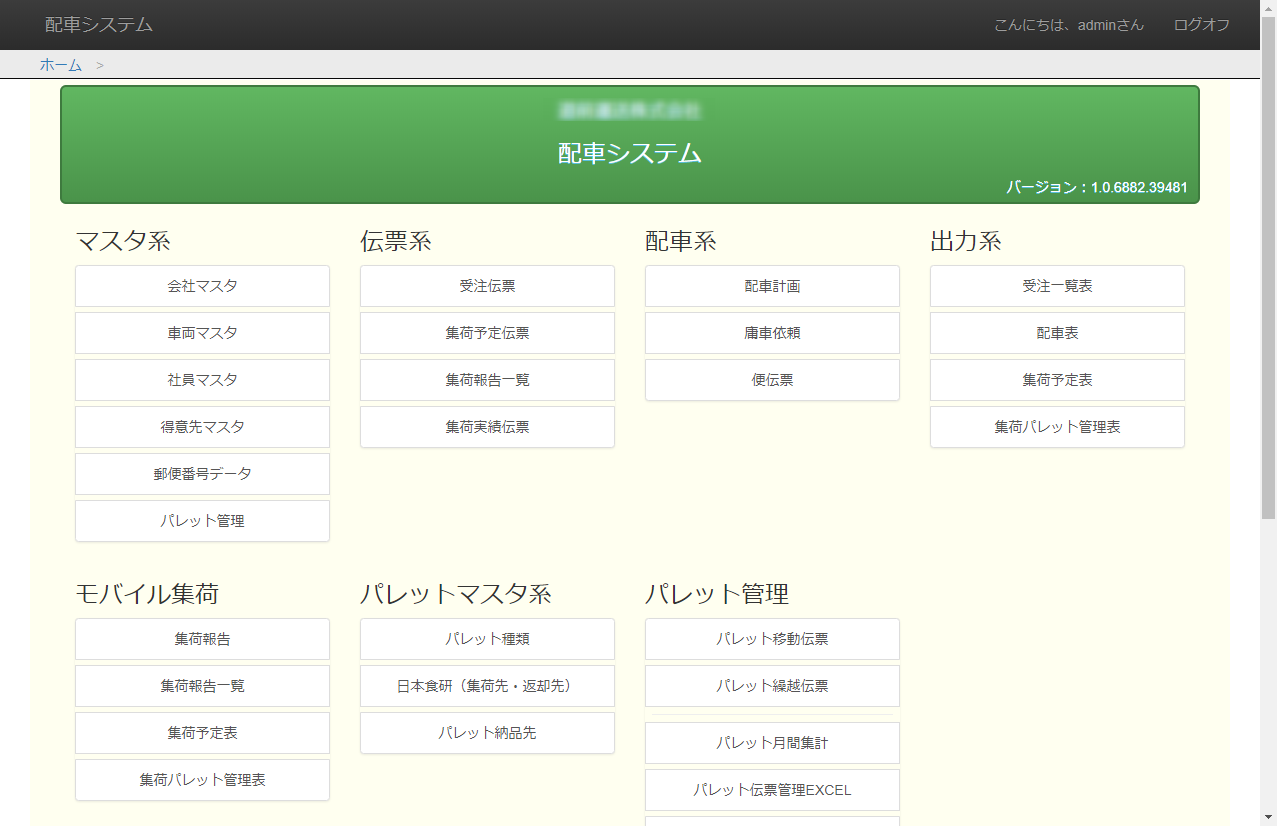
Task: Open 集荷パレット管理表 under 出力系
Action: [x=1057, y=427]
